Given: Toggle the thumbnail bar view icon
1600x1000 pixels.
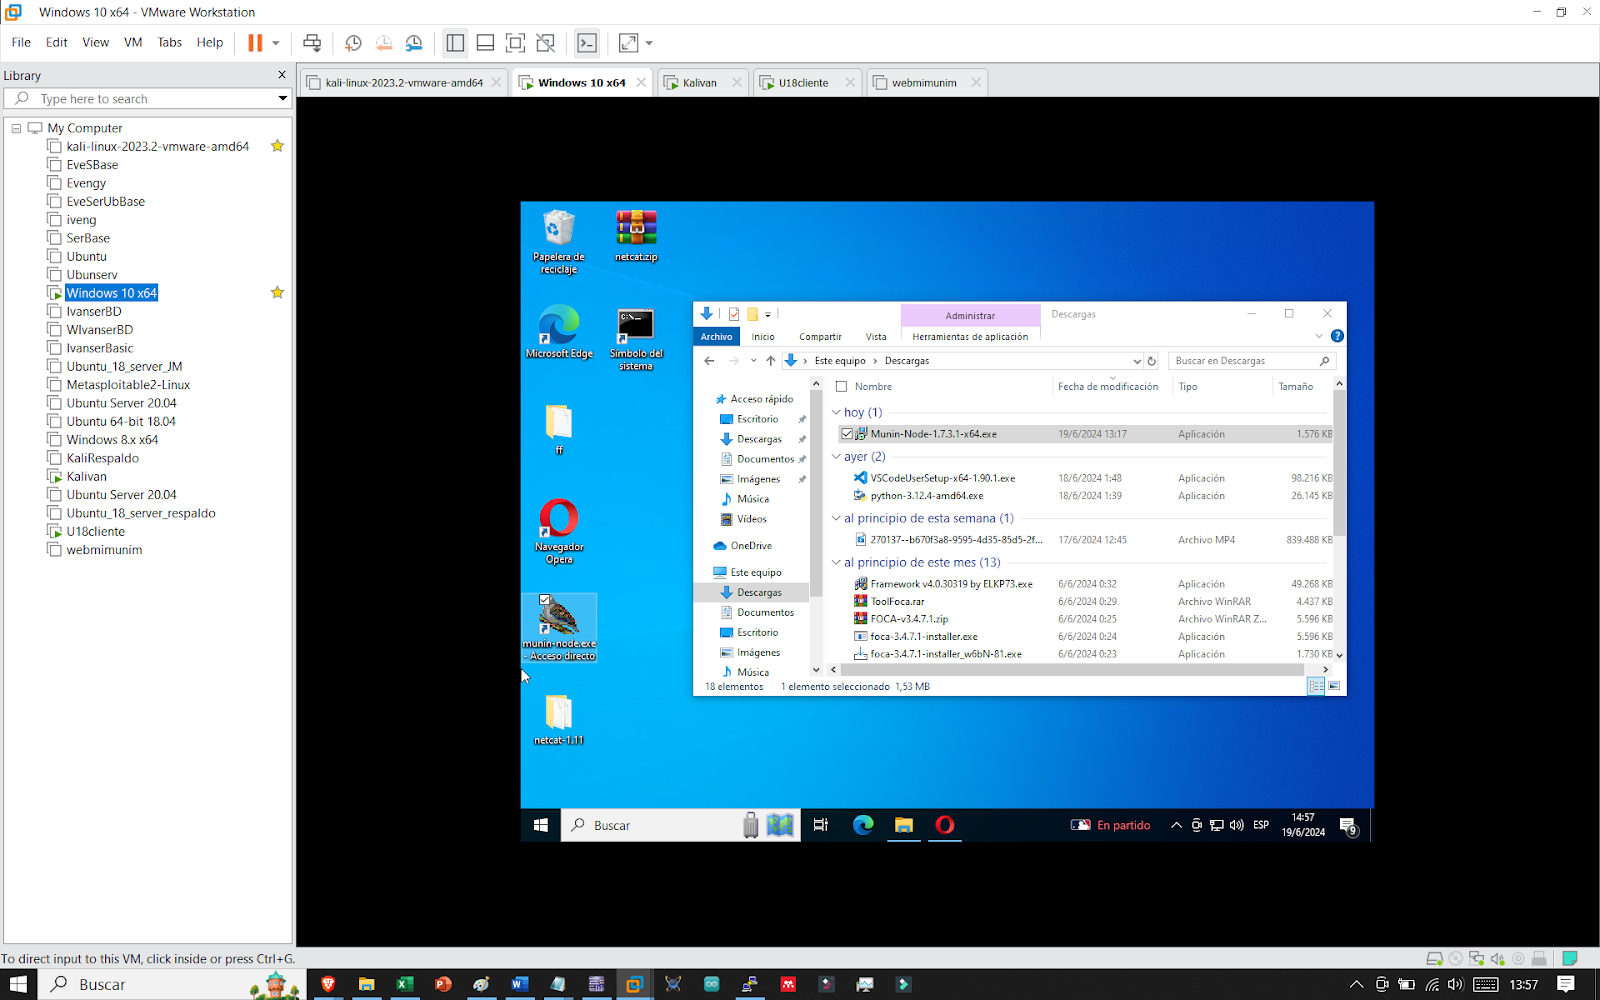Looking at the screenshot, I should click(485, 43).
